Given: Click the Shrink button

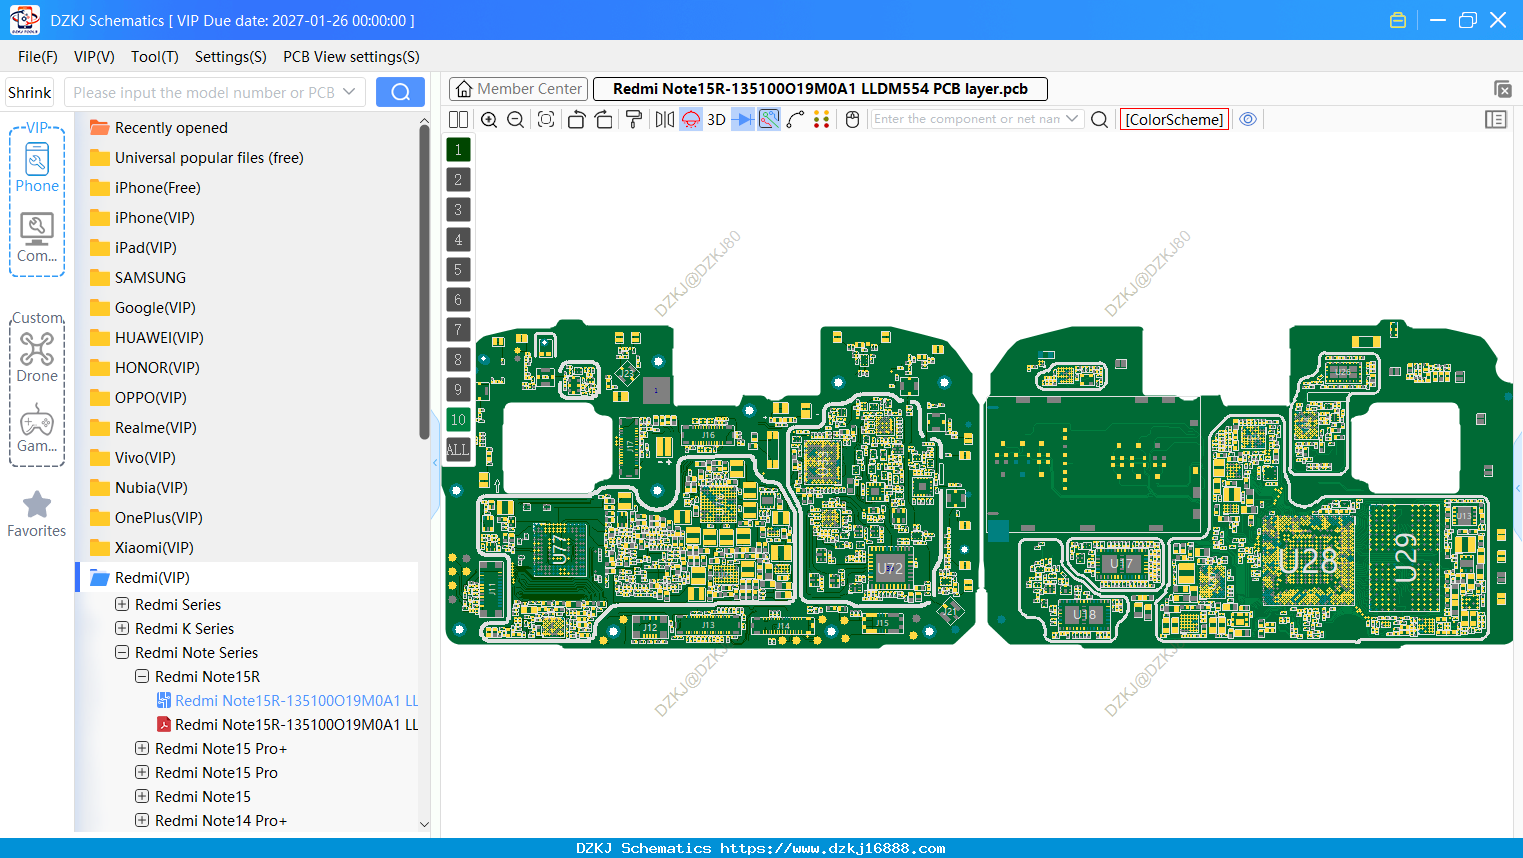Looking at the screenshot, I should tap(29, 92).
